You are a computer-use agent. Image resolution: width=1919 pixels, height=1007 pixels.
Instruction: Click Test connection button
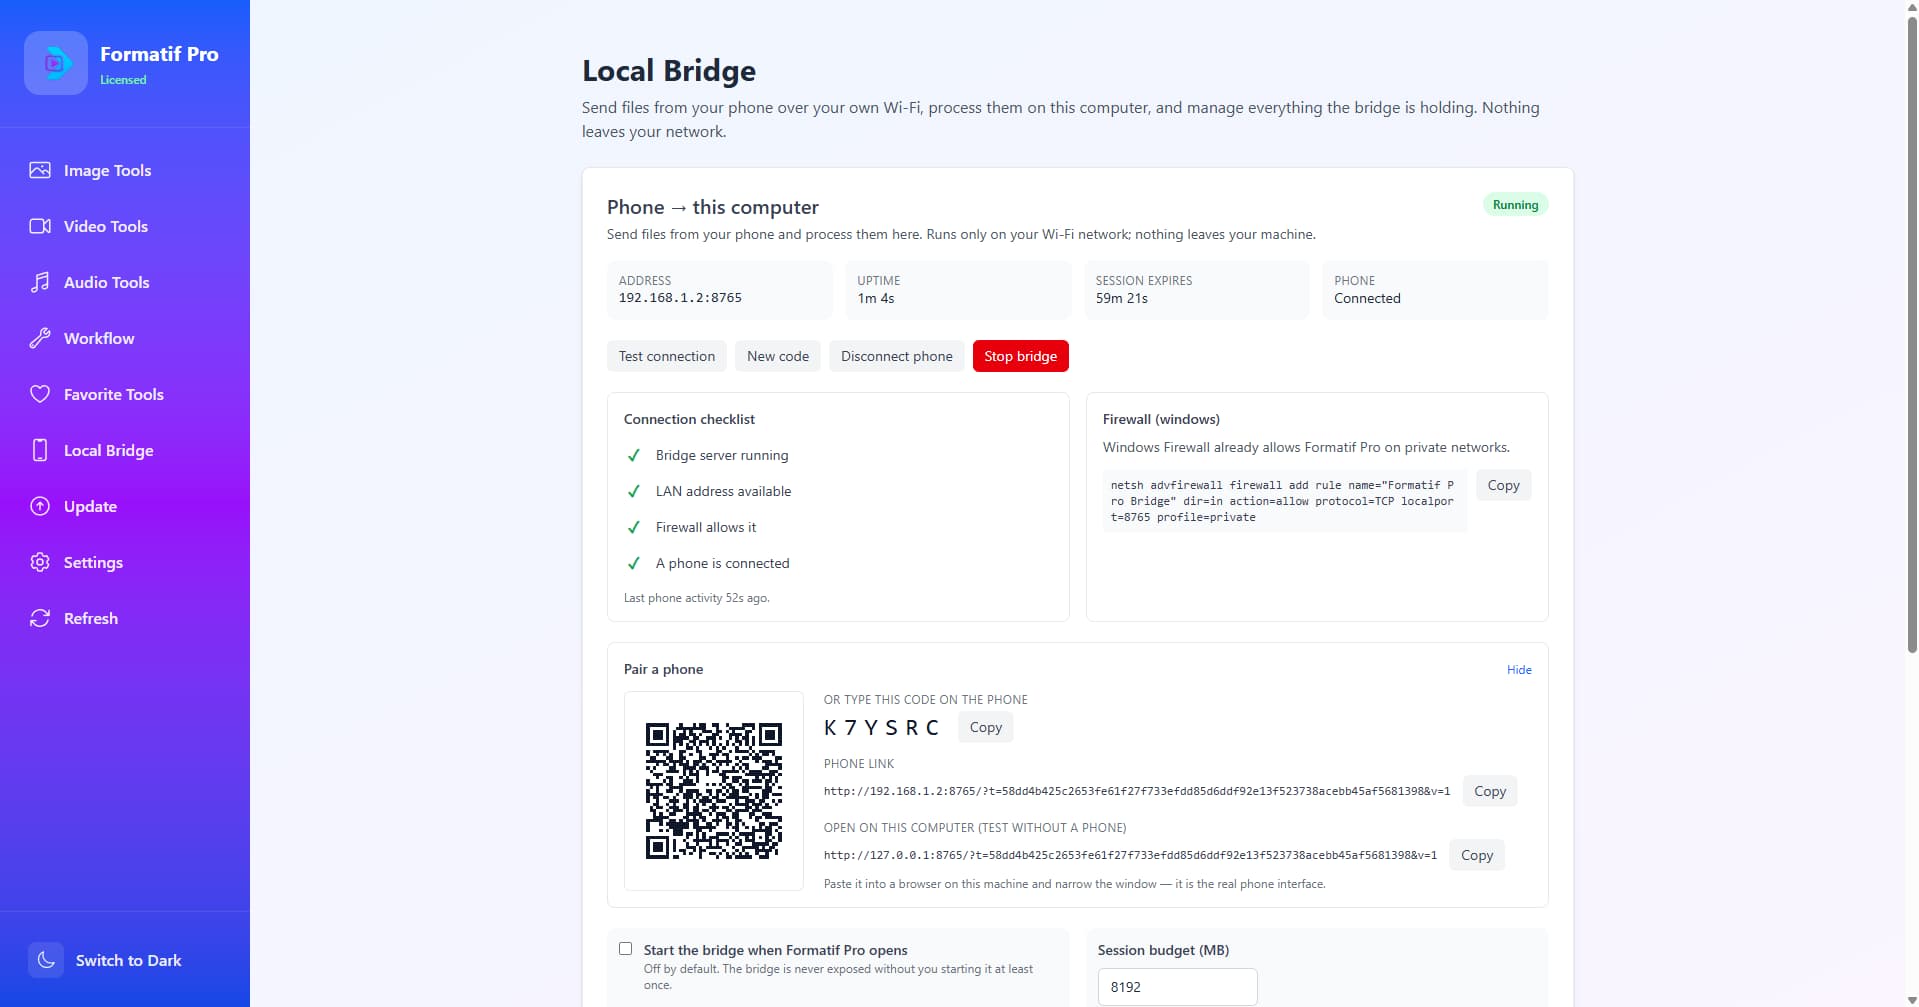tap(667, 356)
